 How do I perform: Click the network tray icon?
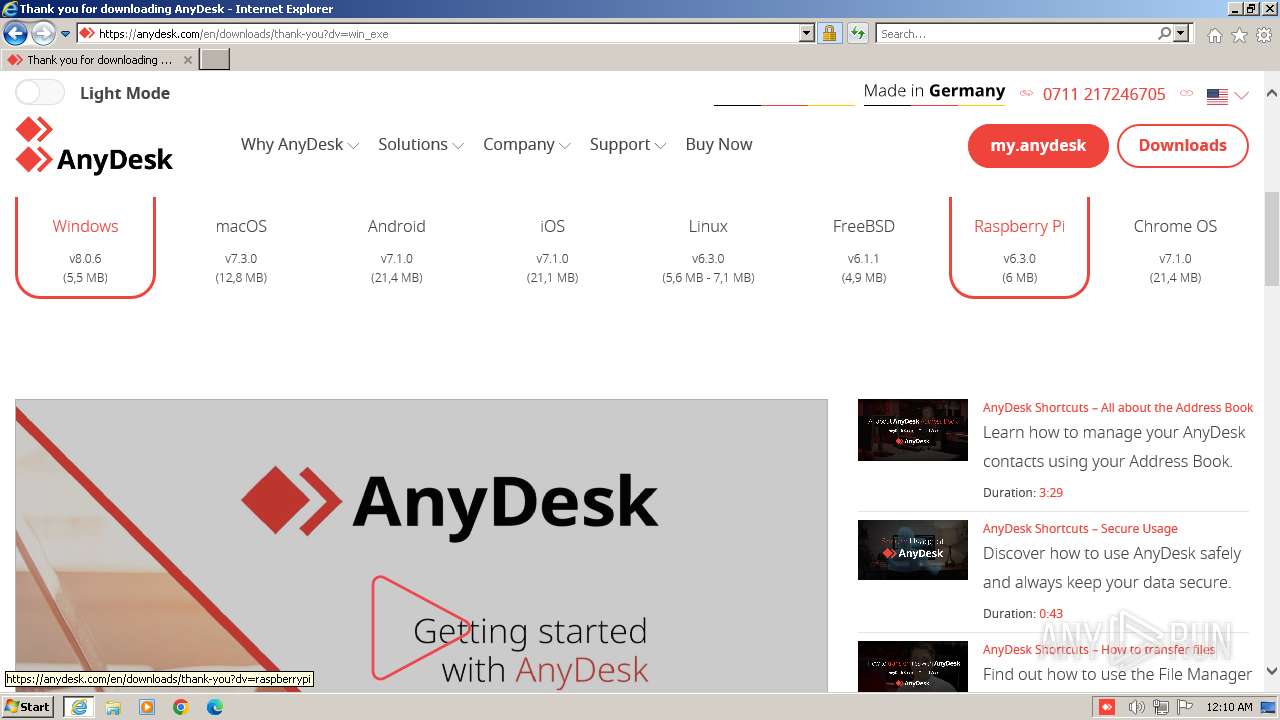click(1161, 707)
